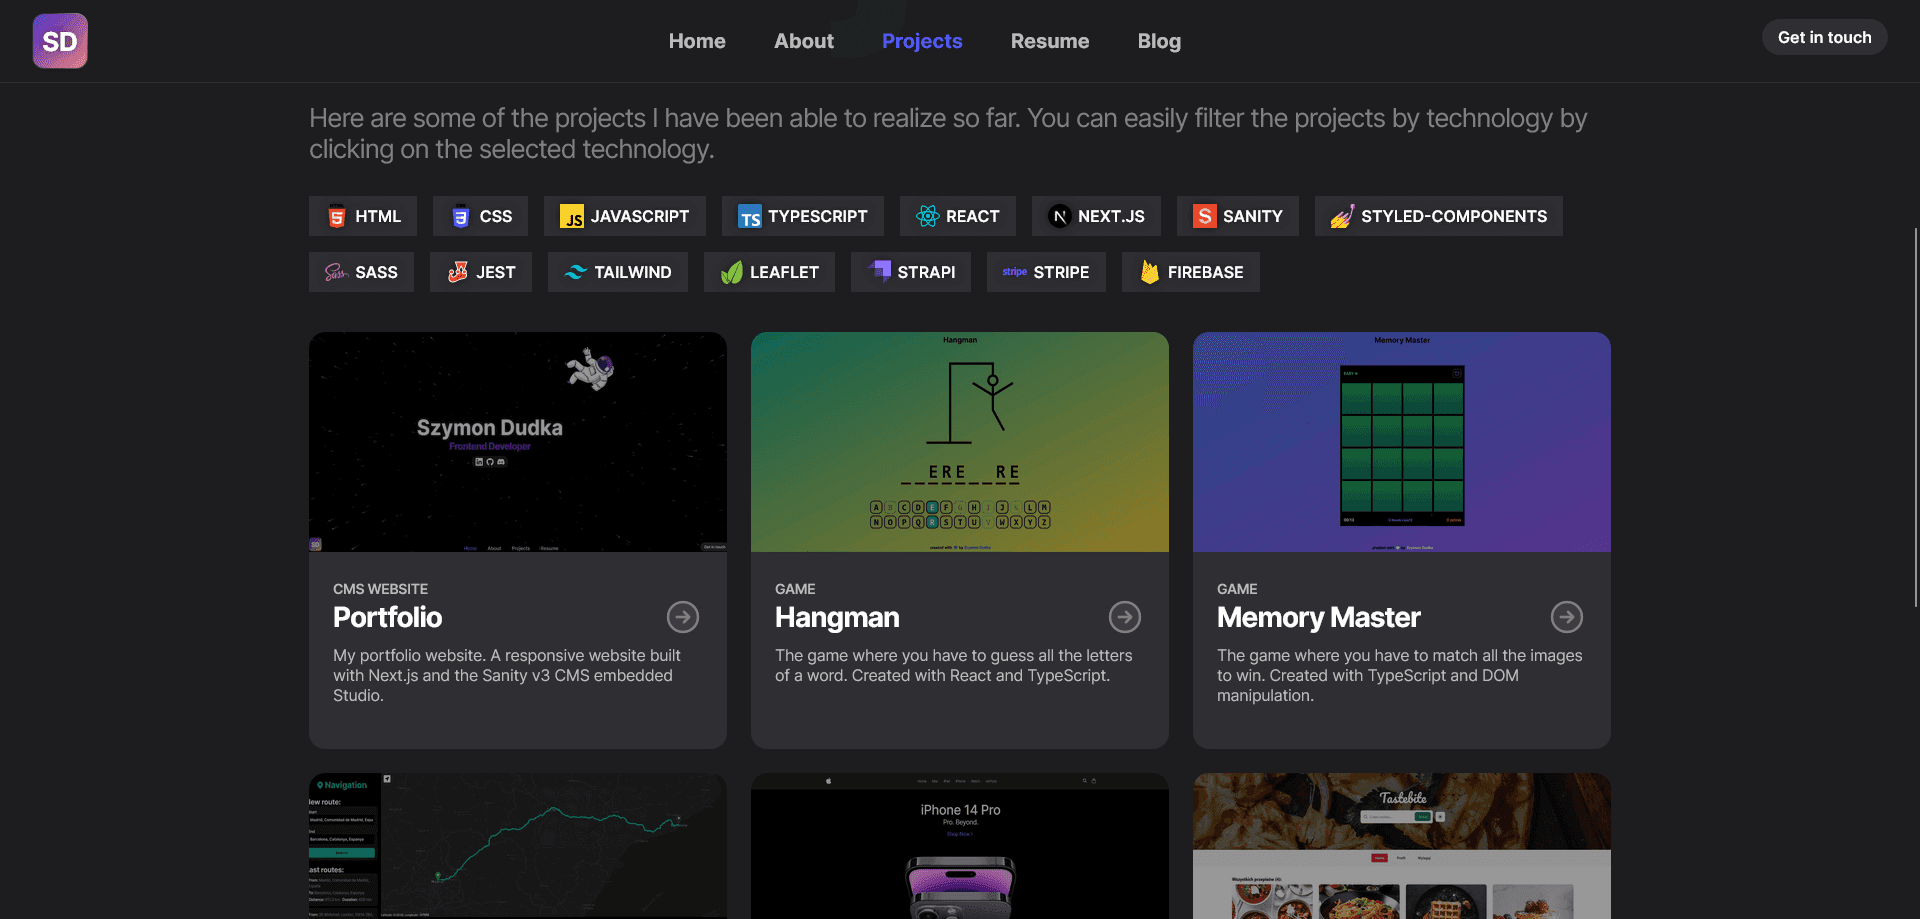Click the TypeScript icon filter
1920x919 pixels.
pos(749,216)
